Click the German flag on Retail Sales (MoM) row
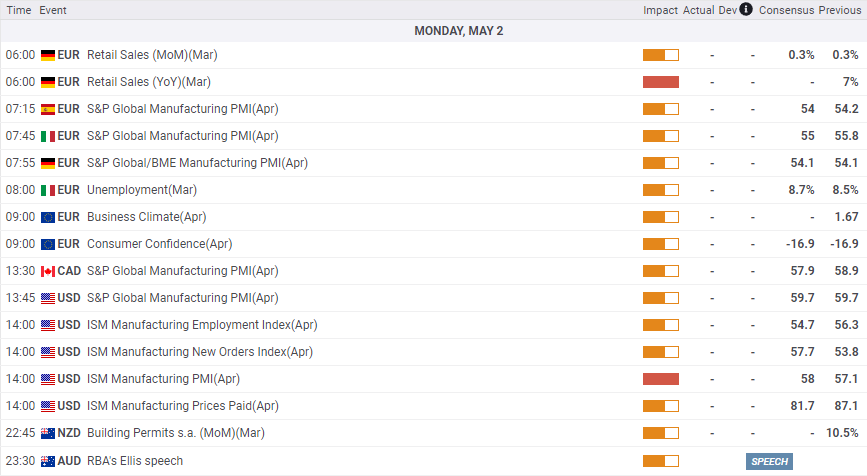The height and width of the screenshot is (476, 867). click(x=47, y=55)
